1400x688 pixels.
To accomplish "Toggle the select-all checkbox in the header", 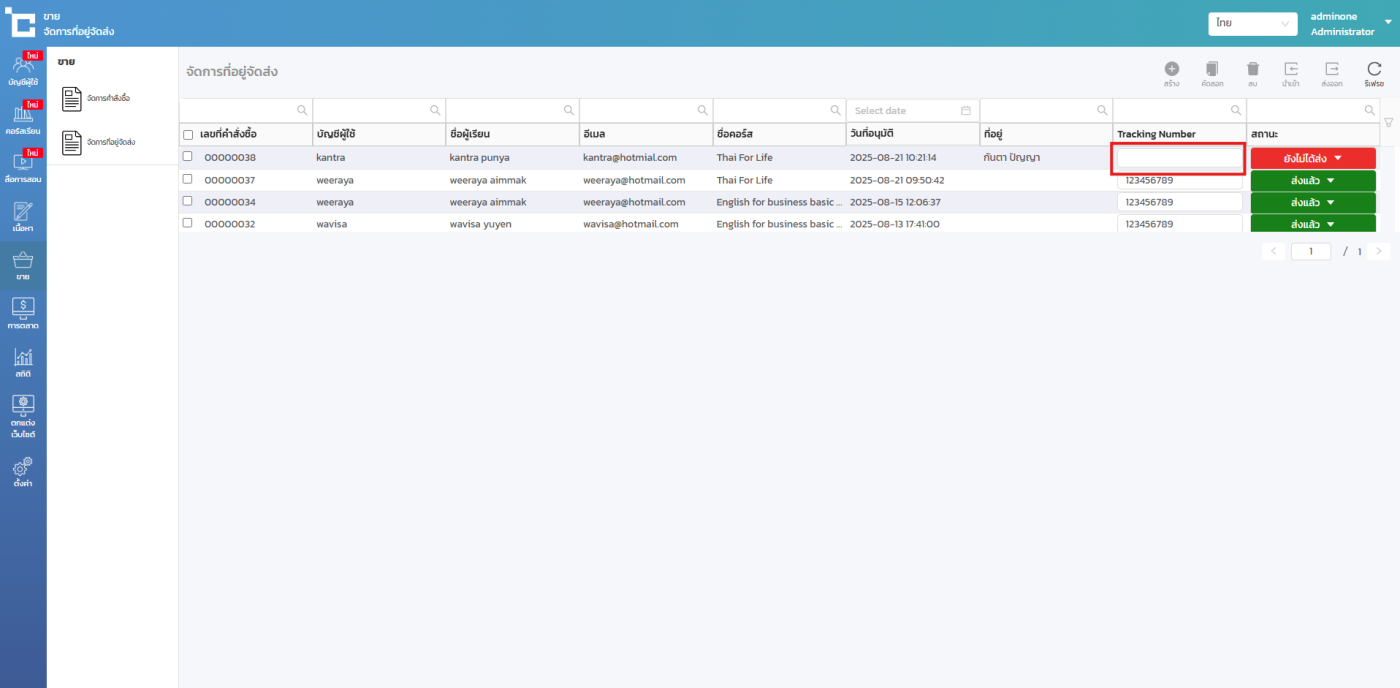I will [188, 134].
